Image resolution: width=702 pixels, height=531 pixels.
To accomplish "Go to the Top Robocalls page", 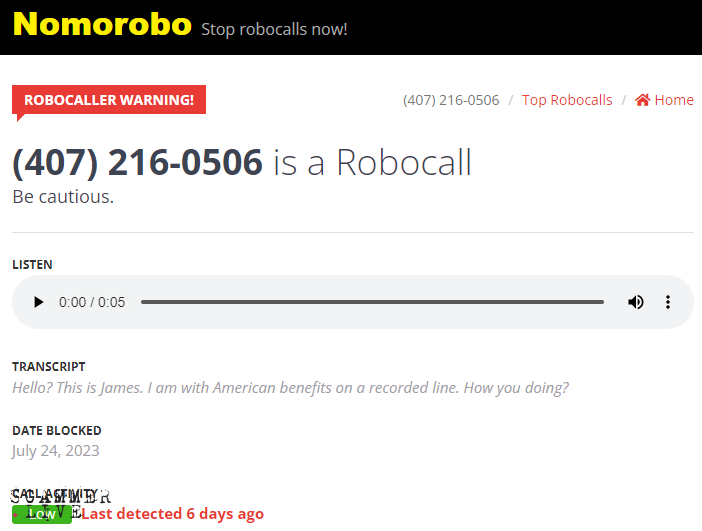I will tap(567, 100).
